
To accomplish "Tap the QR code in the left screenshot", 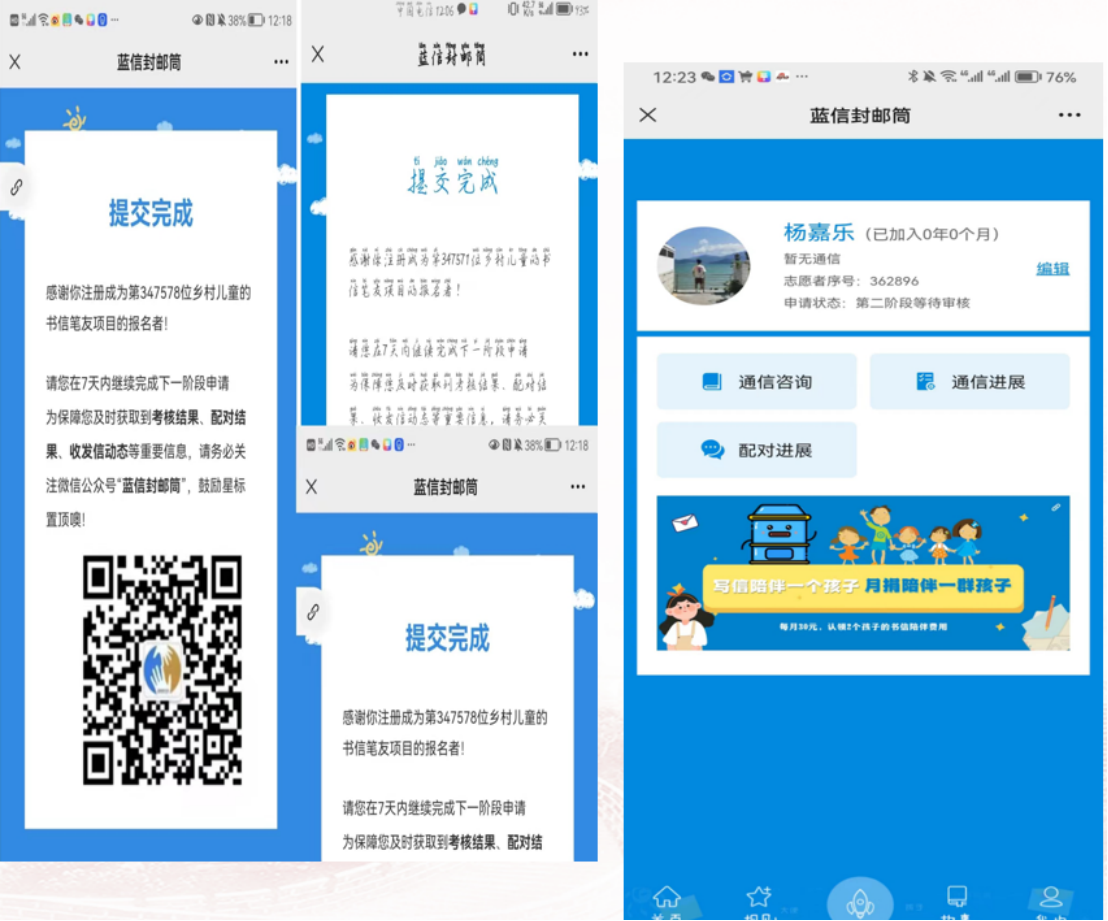I will (163, 670).
